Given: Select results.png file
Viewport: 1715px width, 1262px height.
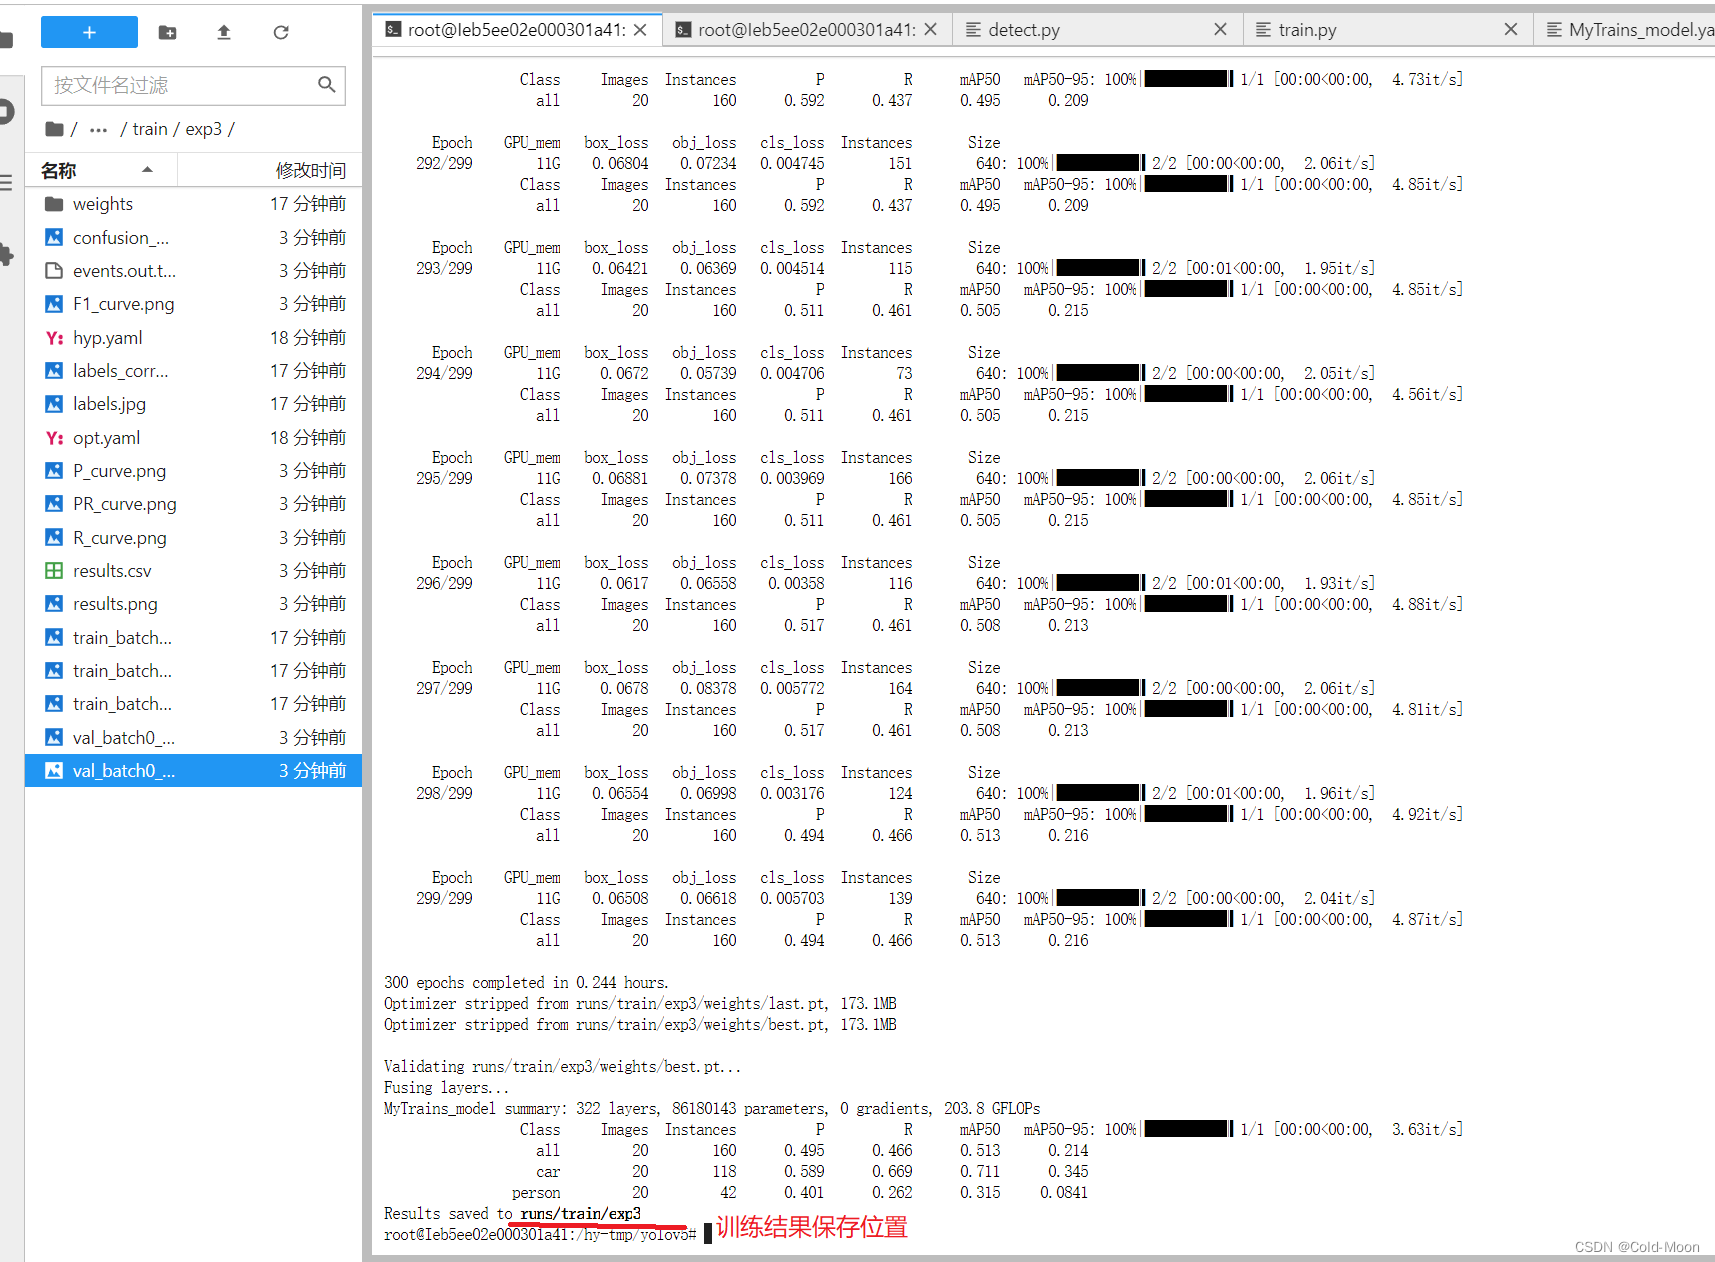Looking at the screenshot, I should pyautogui.click(x=193, y=604).
